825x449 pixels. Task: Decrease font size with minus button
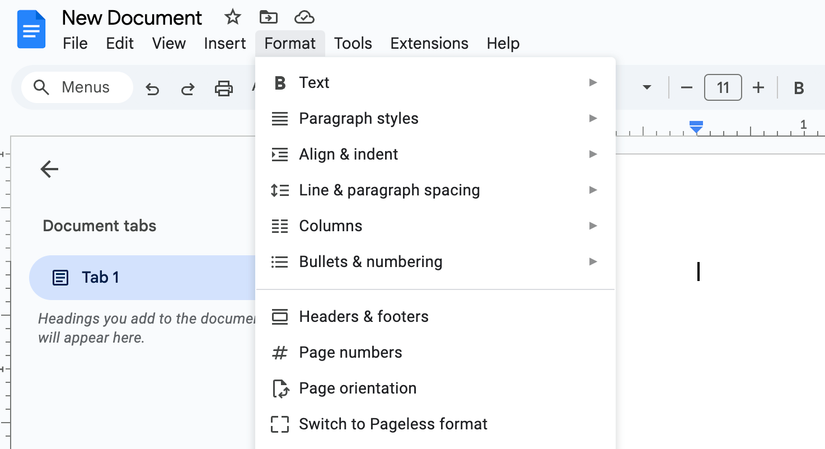point(686,88)
